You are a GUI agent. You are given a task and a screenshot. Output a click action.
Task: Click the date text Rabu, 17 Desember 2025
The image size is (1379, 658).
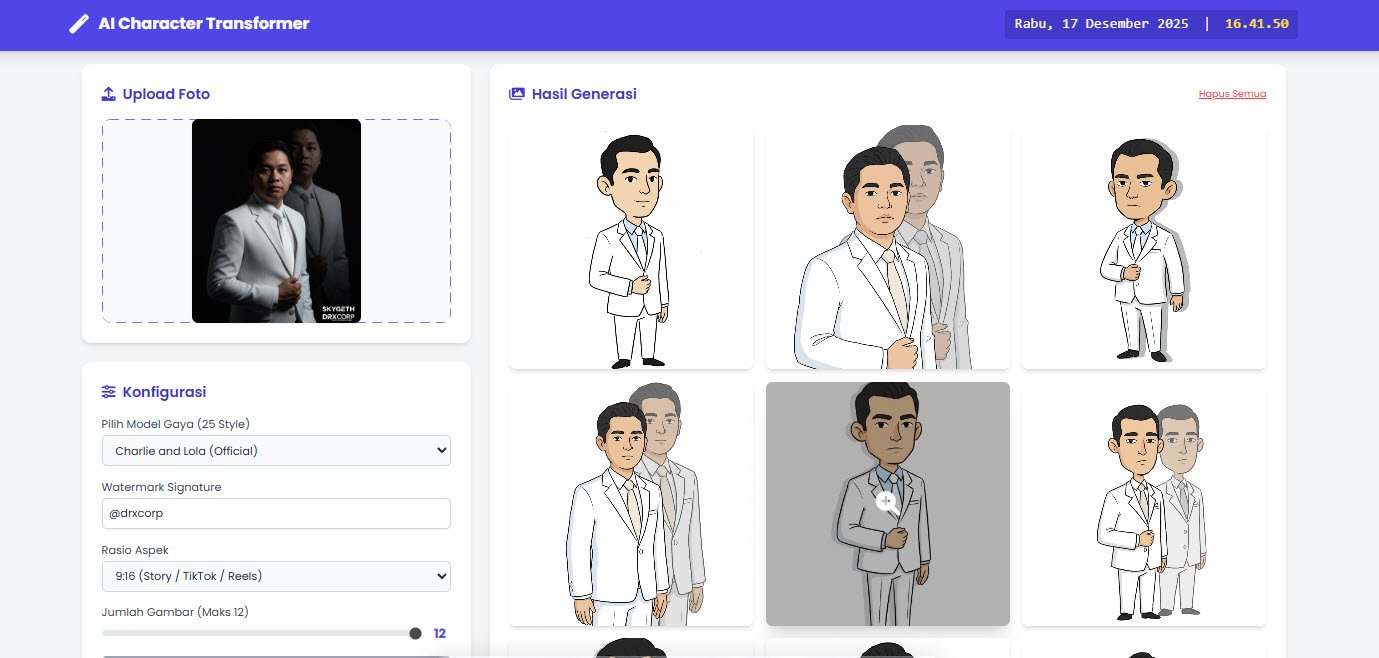pyautogui.click(x=1101, y=23)
